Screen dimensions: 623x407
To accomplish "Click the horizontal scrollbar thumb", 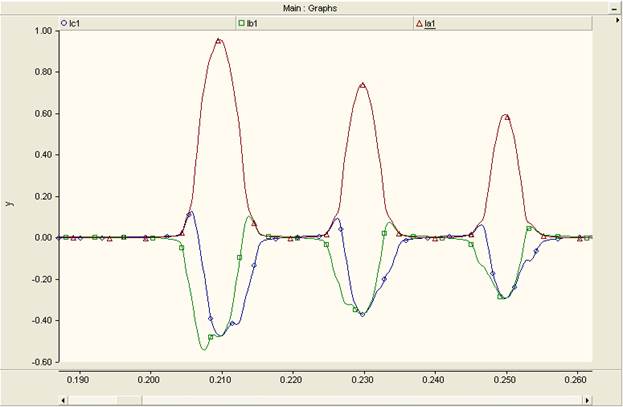I will tap(130, 400).
